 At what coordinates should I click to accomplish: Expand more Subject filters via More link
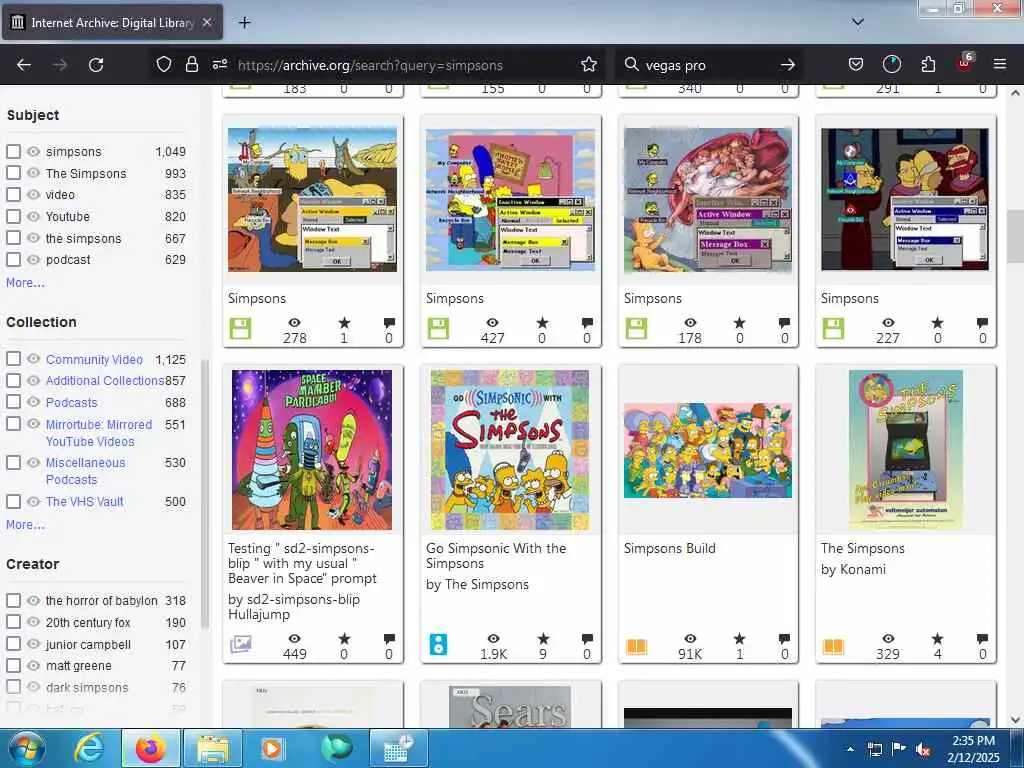(x=25, y=283)
